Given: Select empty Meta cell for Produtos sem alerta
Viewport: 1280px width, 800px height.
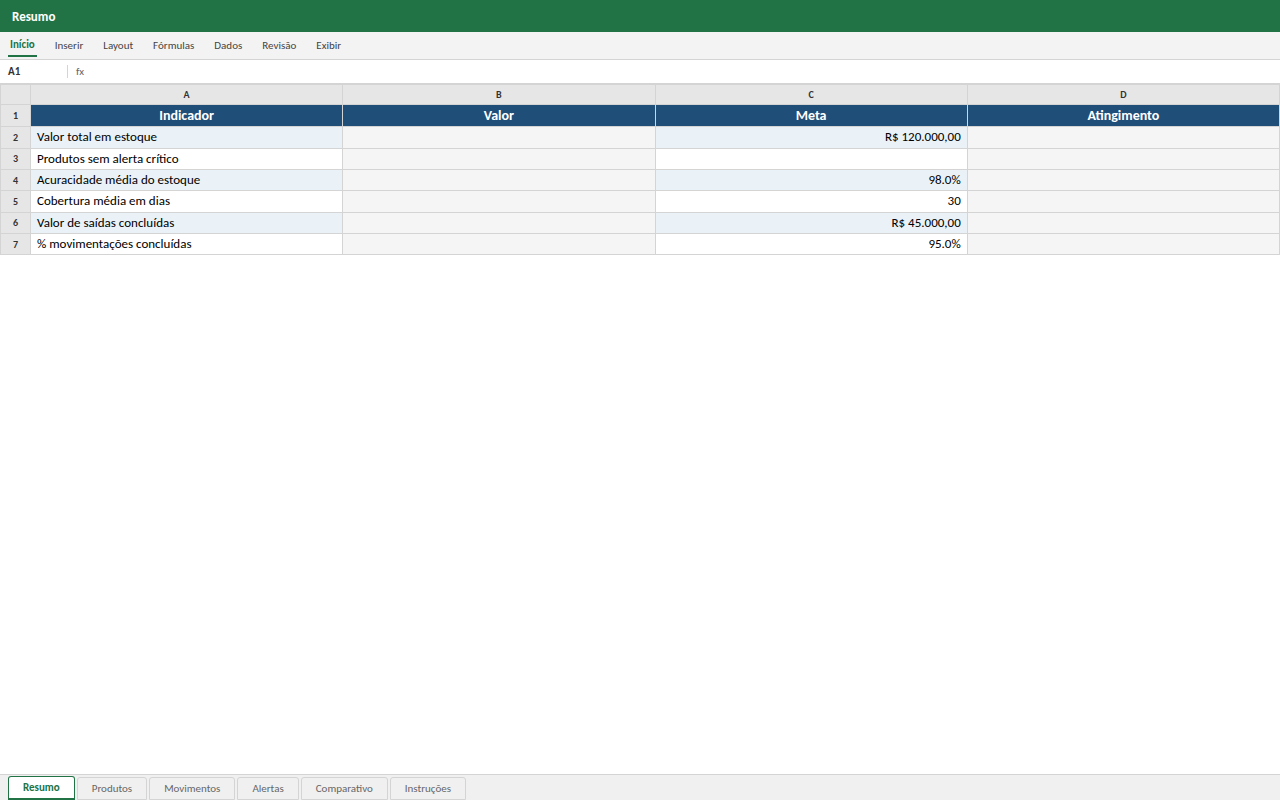Looking at the screenshot, I should click(811, 159).
